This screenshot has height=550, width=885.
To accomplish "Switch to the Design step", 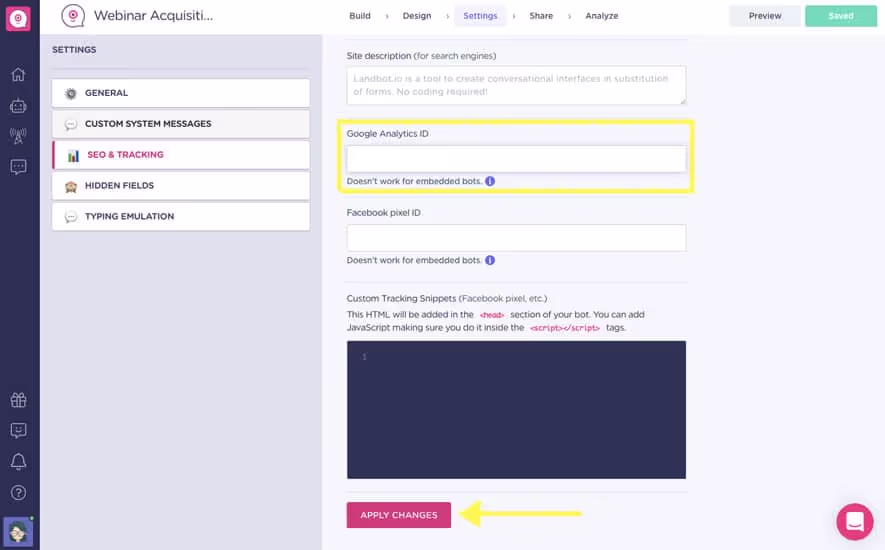I will pos(417,16).
